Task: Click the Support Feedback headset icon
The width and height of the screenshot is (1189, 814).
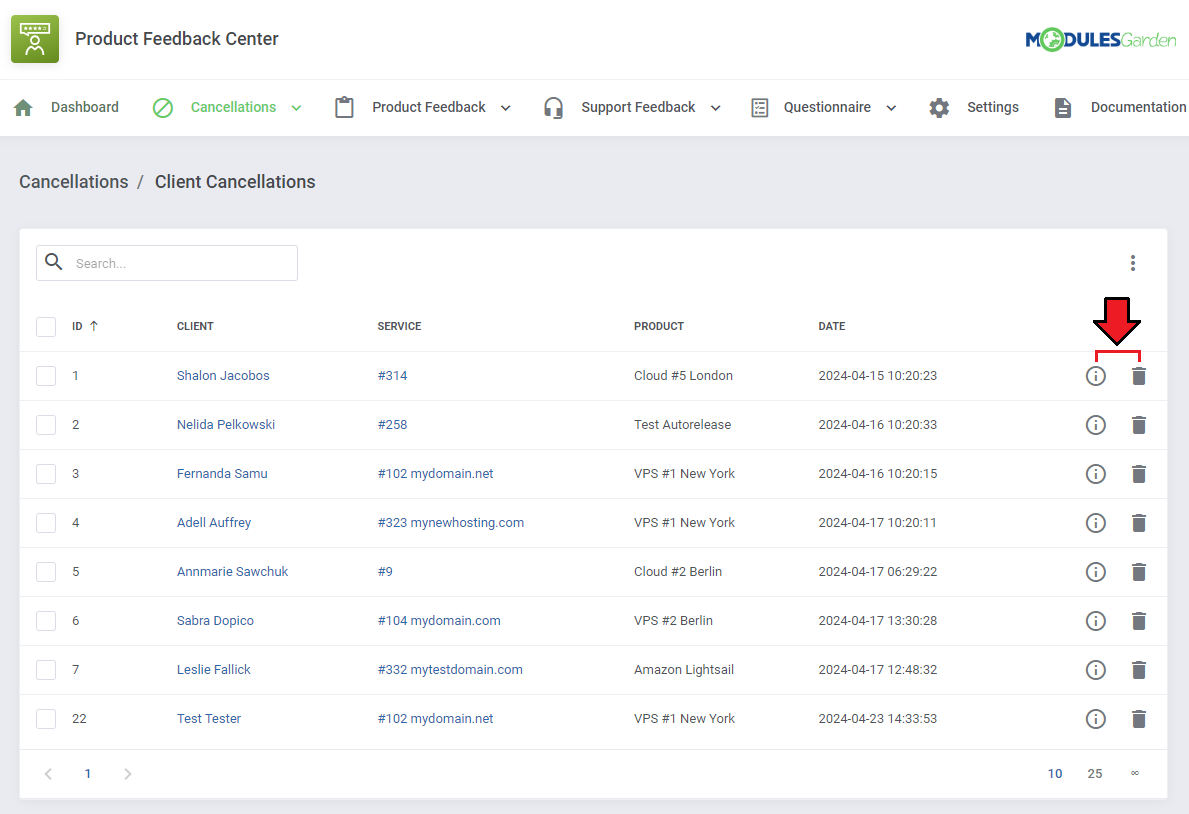Action: click(x=554, y=108)
